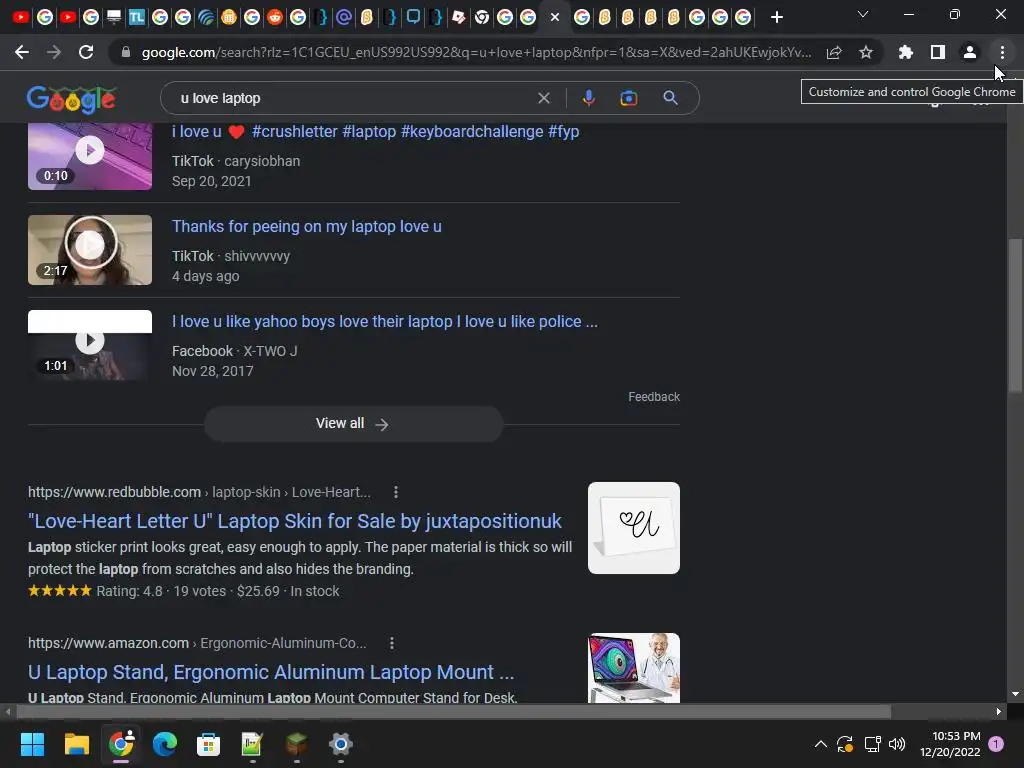Switch to the Reddit tab

point(275,17)
